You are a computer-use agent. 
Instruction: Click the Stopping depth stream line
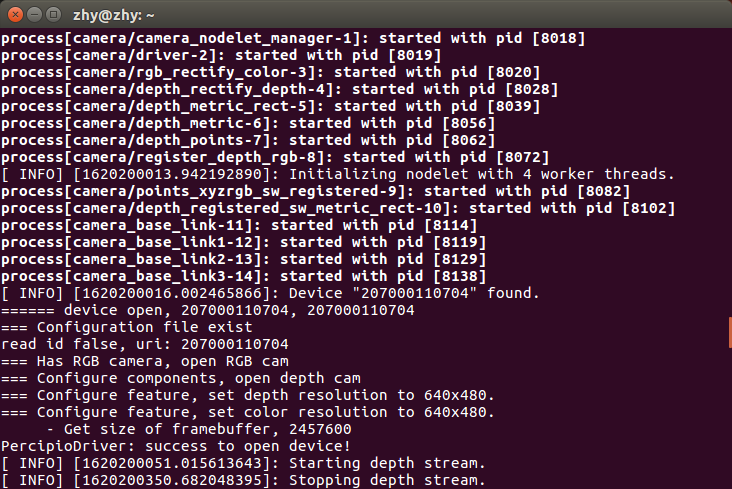coord(243,480)
